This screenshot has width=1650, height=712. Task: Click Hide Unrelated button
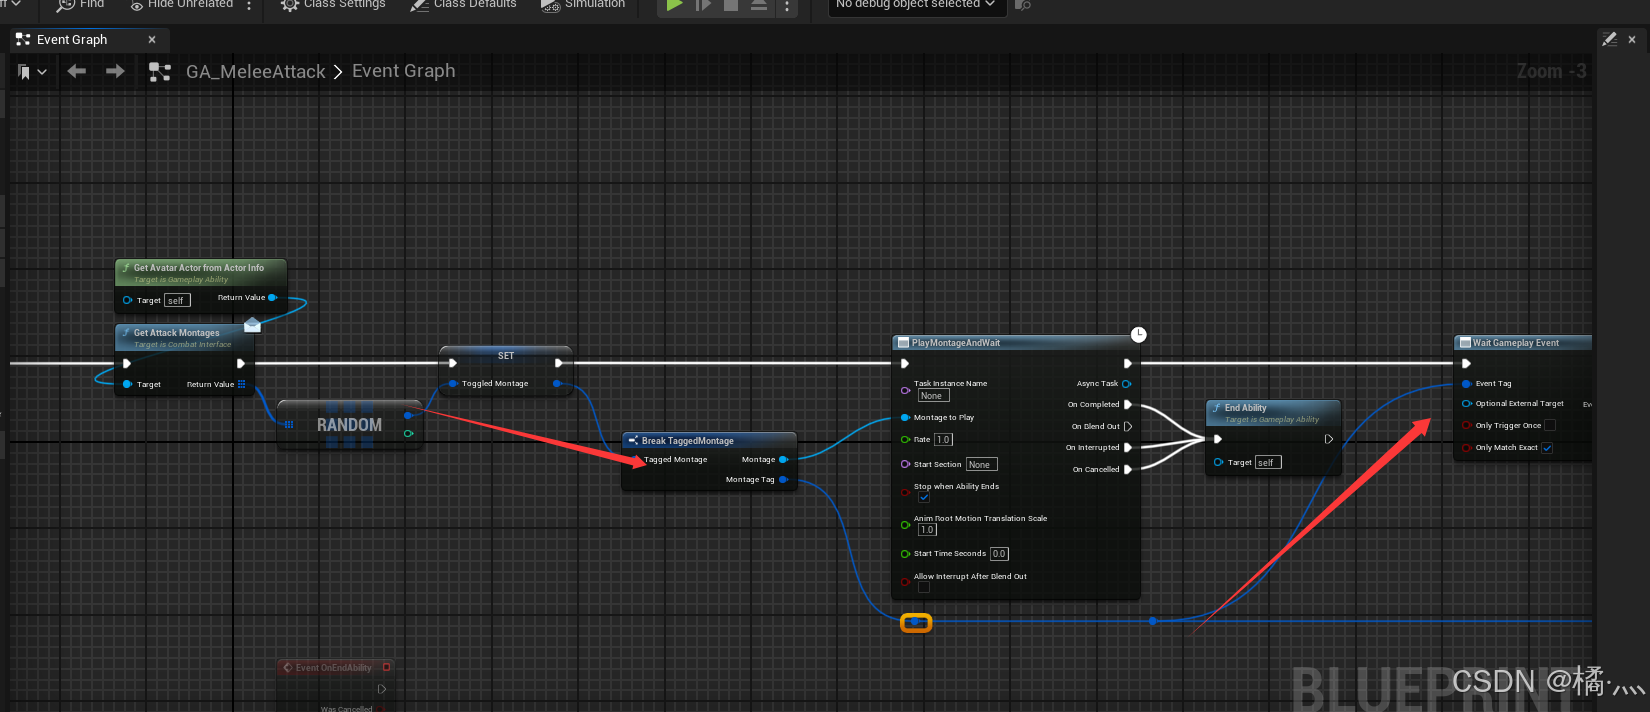pos(181,5)
